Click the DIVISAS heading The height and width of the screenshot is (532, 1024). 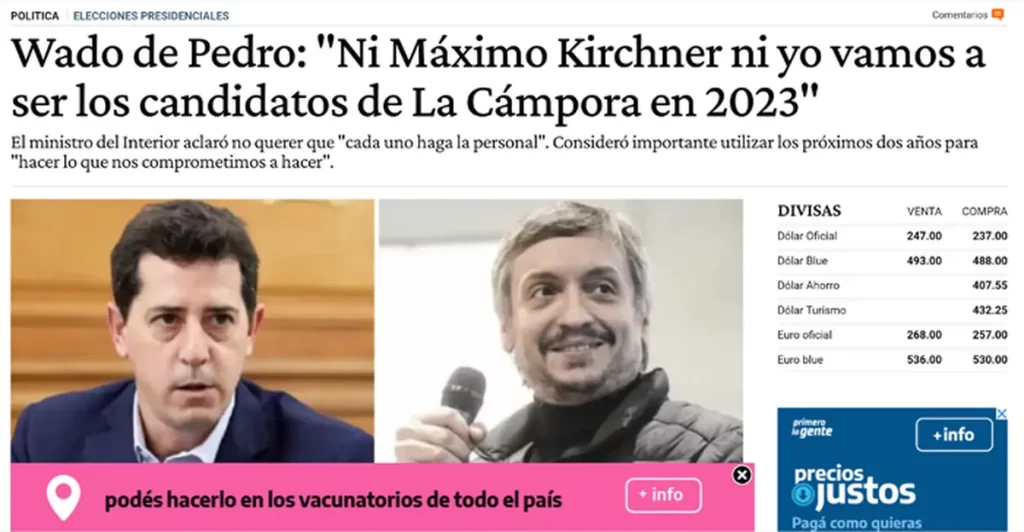coord(809,211)
